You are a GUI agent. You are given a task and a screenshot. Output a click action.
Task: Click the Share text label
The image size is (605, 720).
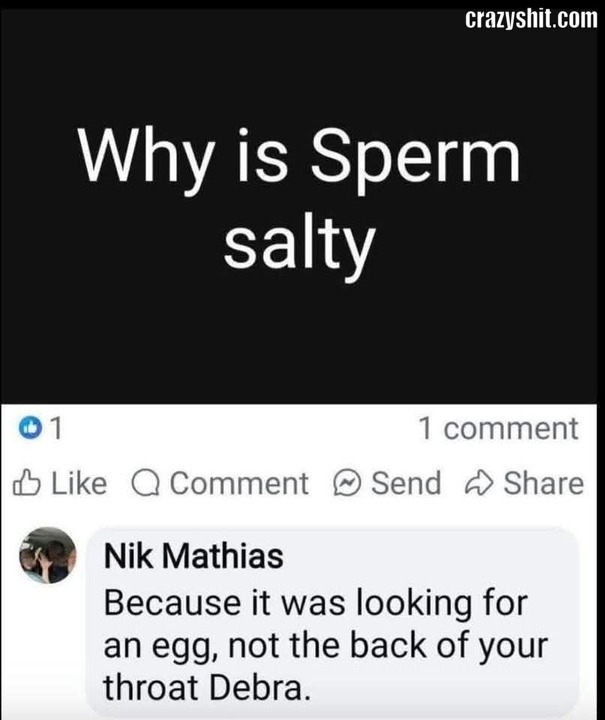543,484
